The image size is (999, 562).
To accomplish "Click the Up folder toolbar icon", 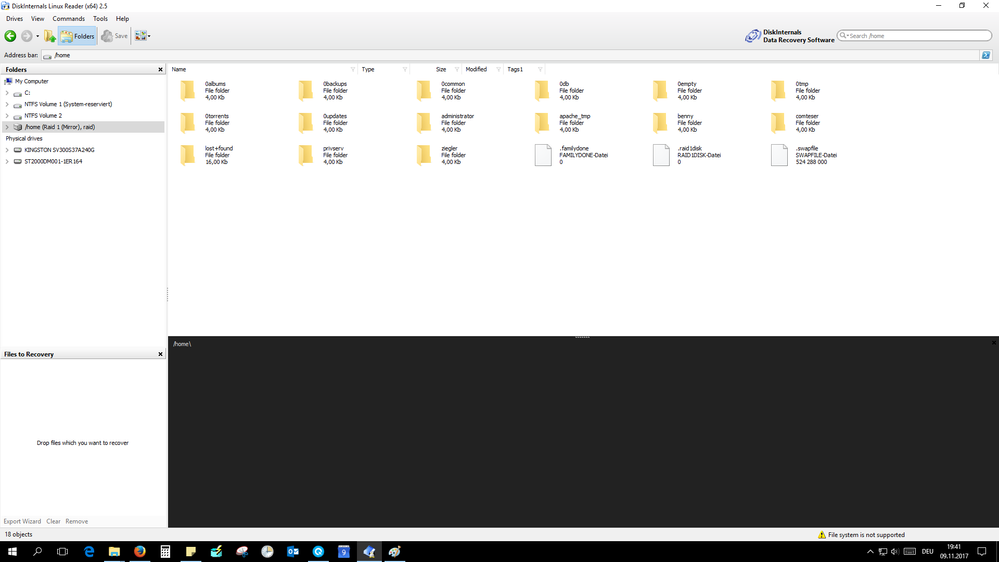I will point(50,36).
